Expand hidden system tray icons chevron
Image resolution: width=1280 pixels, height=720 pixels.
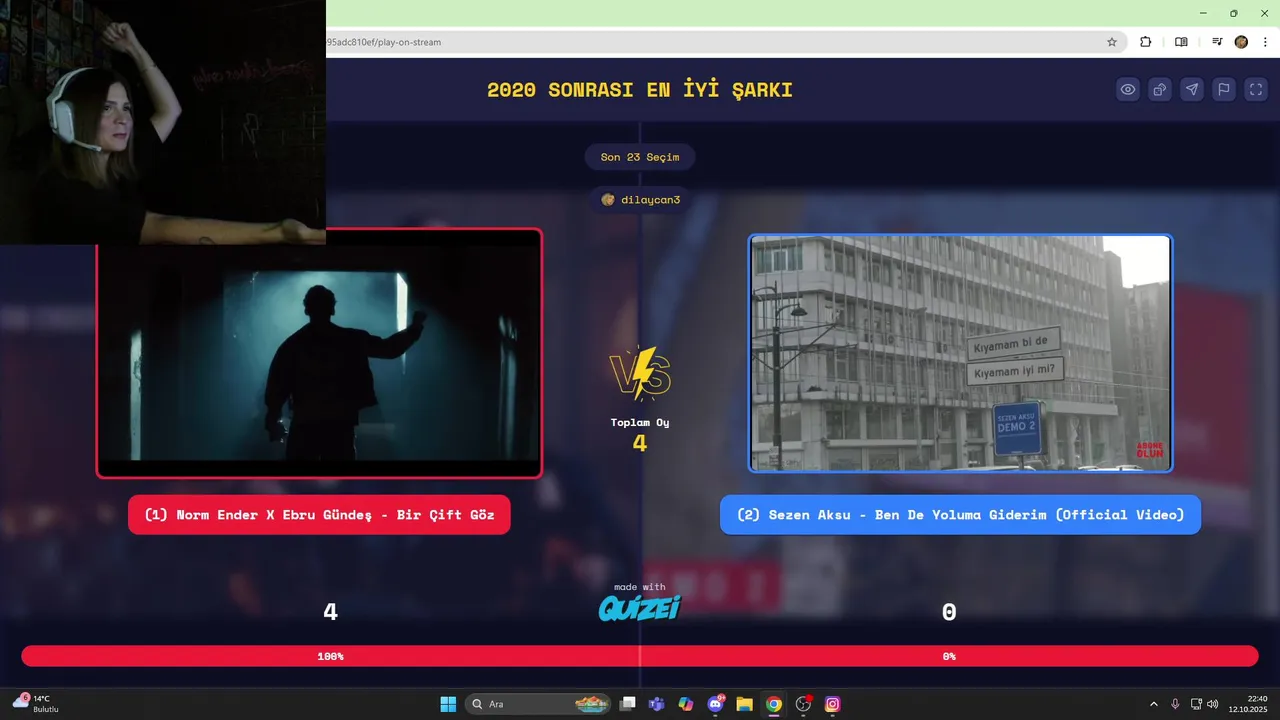(1153, 704)
